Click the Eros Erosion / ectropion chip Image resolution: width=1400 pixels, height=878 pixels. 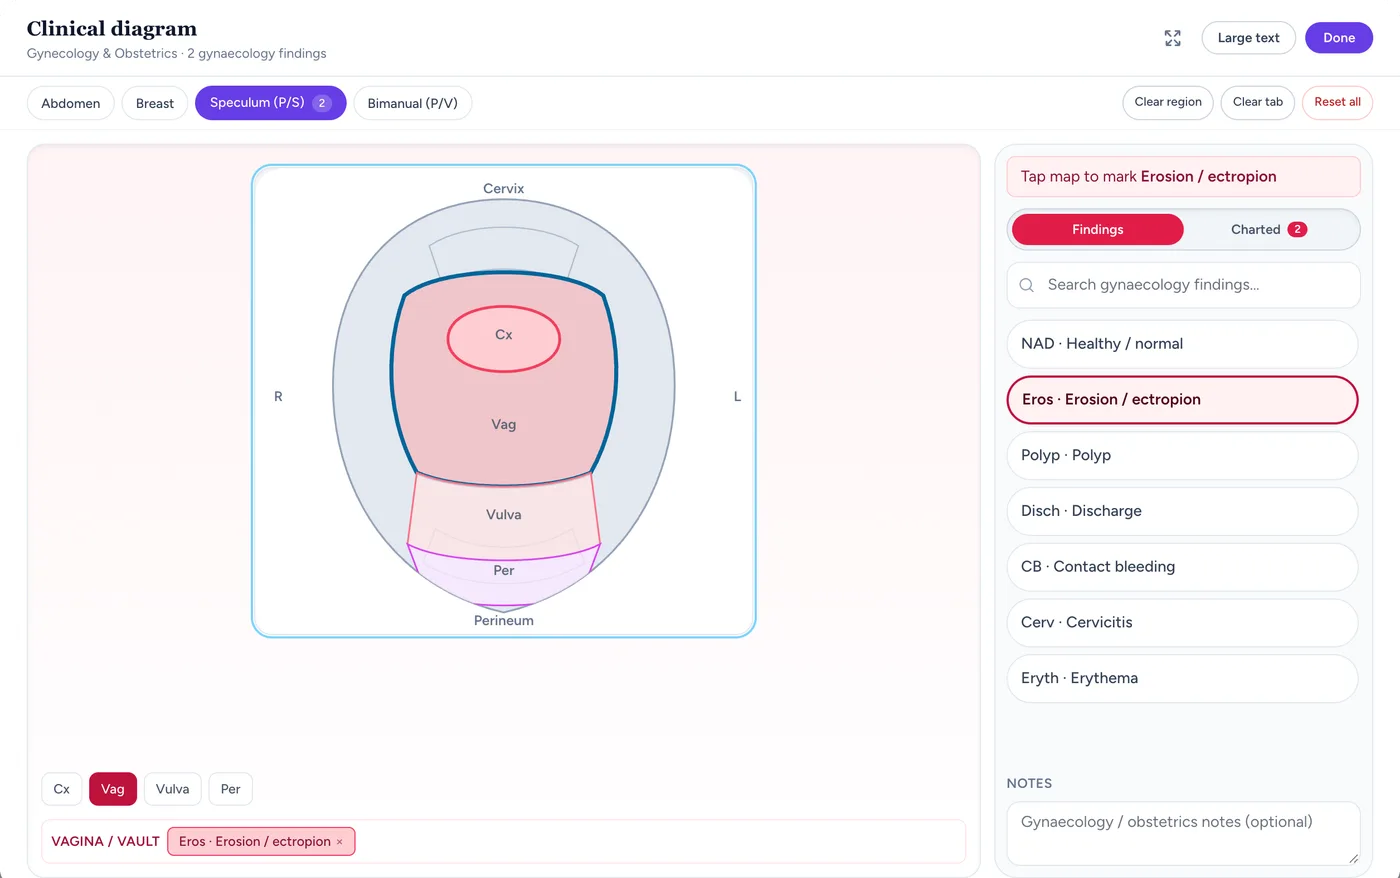point(261,842)
